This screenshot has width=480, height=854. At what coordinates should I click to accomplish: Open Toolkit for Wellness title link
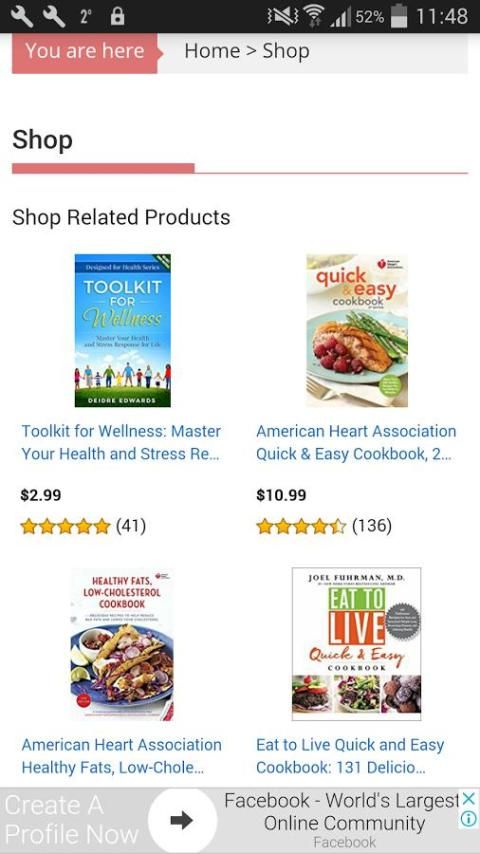121,442
